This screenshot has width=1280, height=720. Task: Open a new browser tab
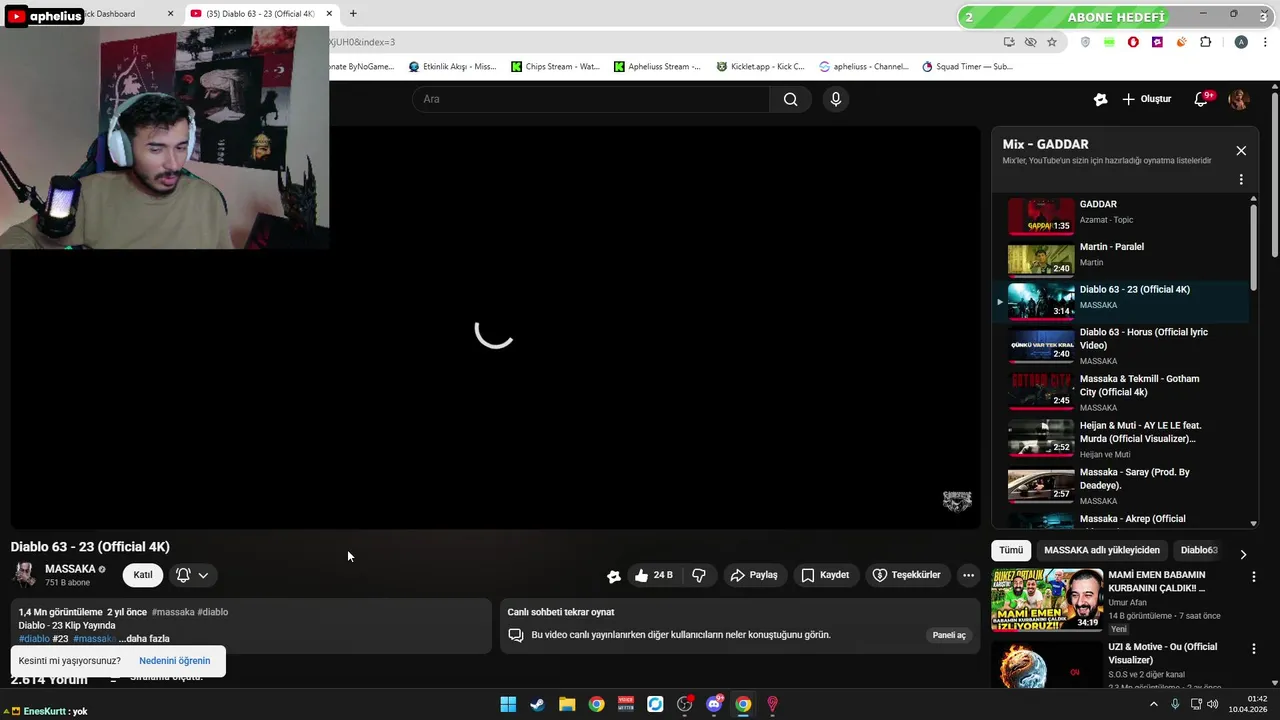(353, 14)
